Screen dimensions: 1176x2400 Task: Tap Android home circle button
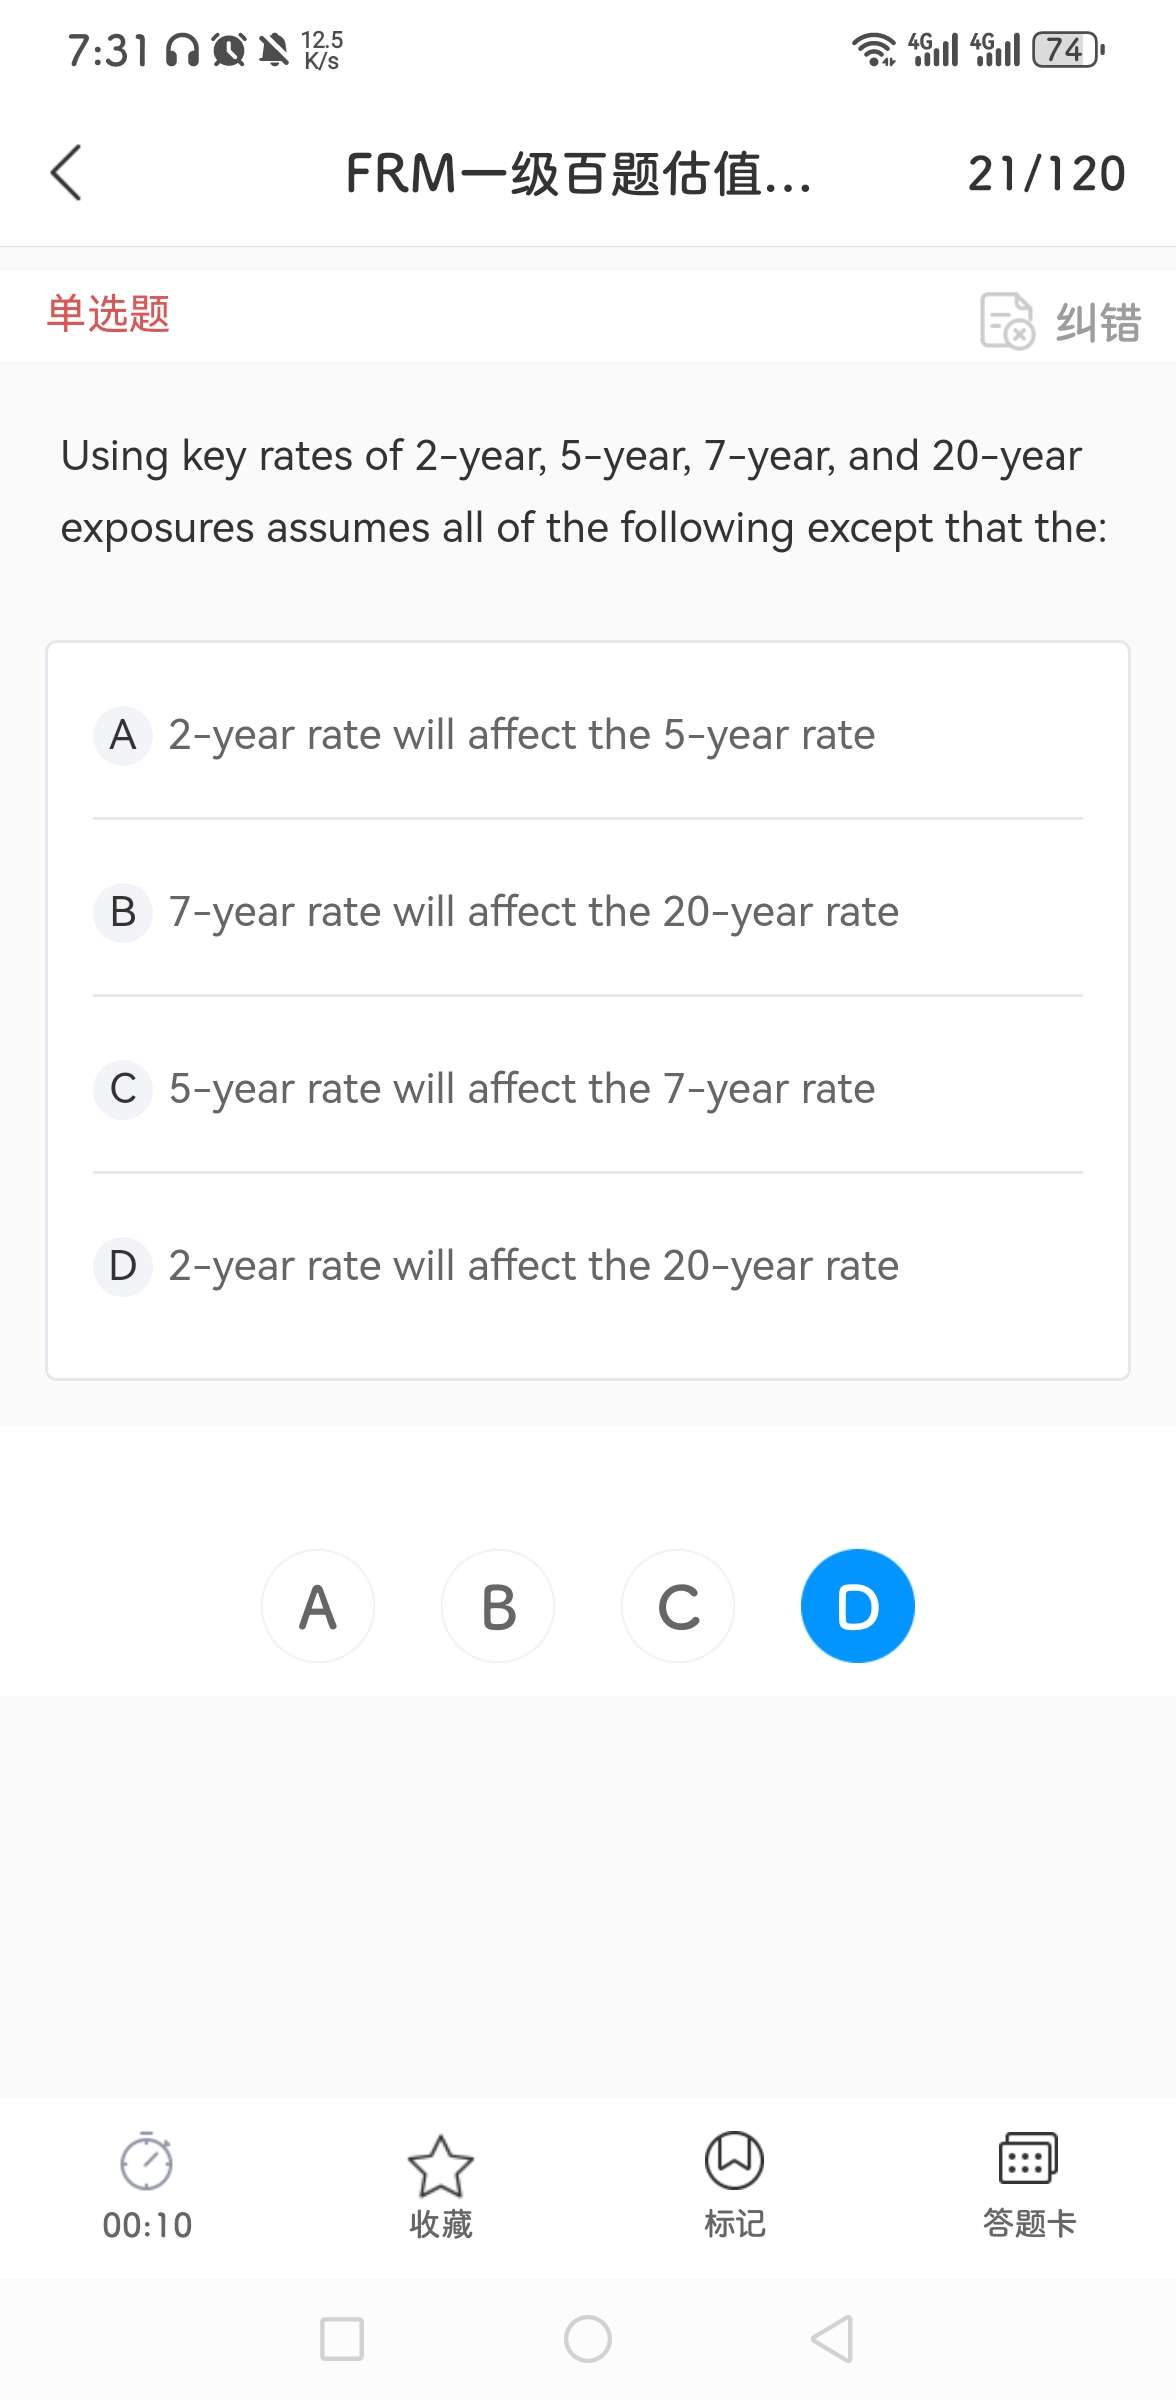click(x=587, y=2339)
